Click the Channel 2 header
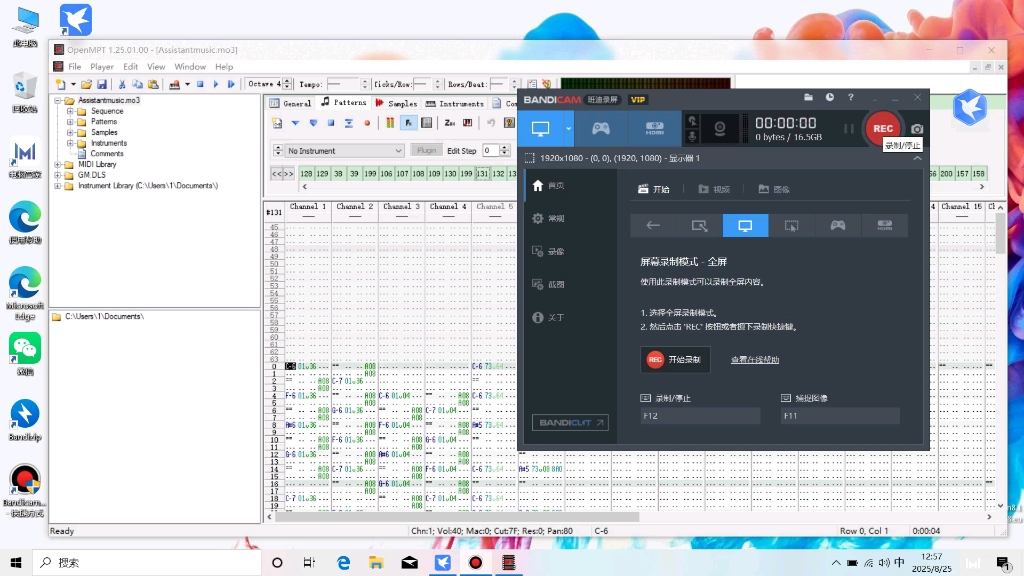 [x=355, y=206]
